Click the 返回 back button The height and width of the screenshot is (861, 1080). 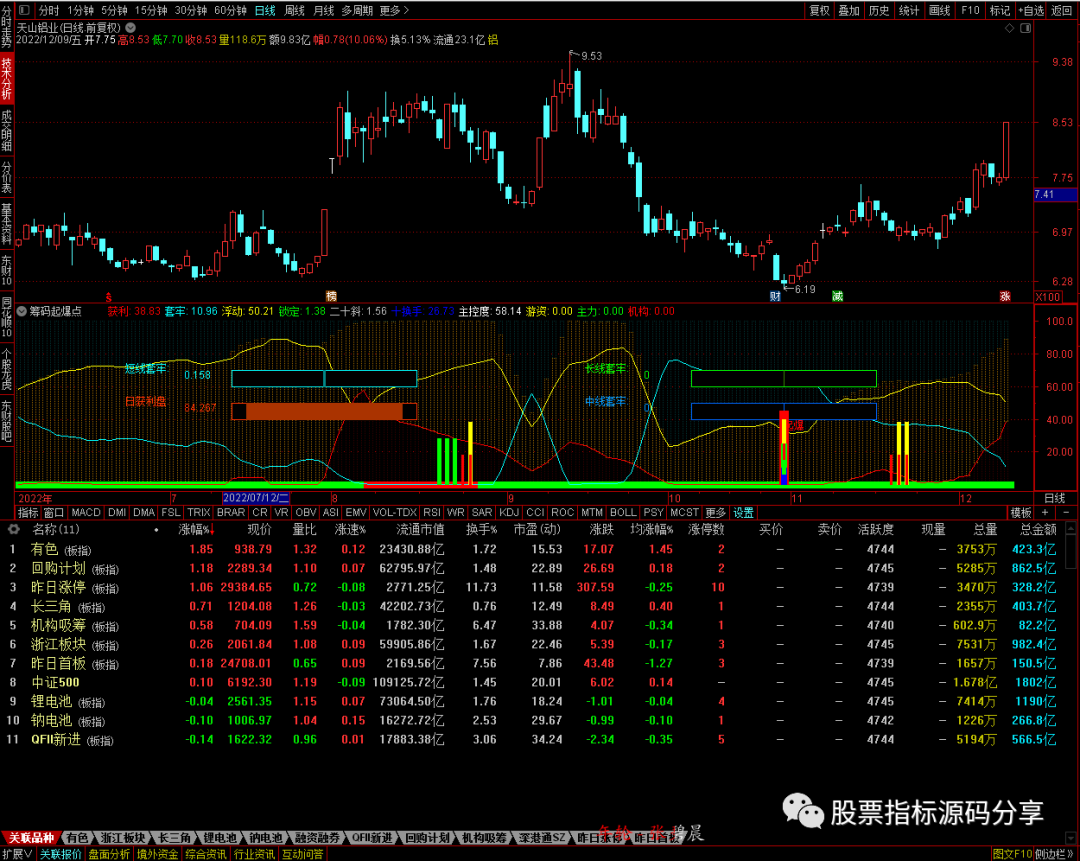tap(1061, 10)
